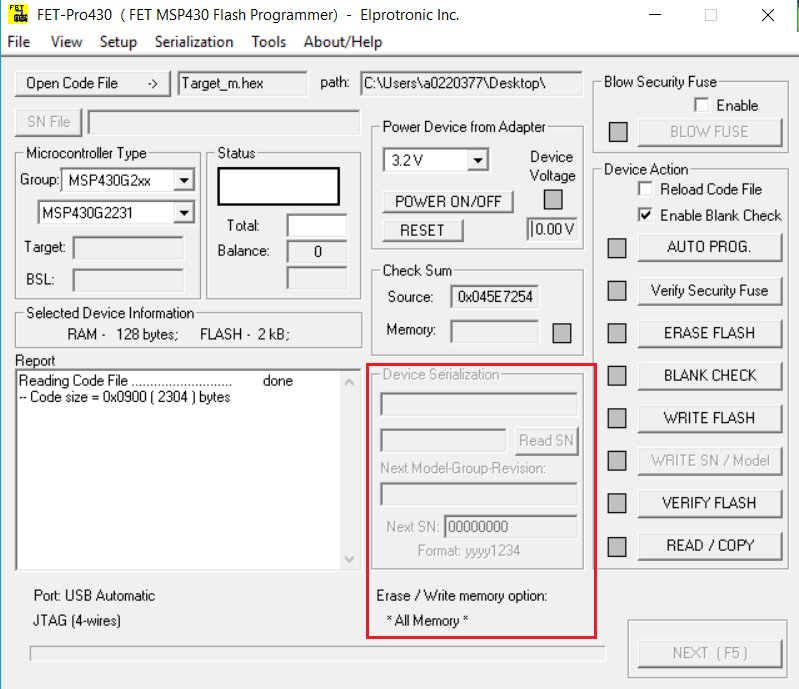799x689 pixels.
Task: Check the Reload Code File option
Action: (x=645, y=189)
